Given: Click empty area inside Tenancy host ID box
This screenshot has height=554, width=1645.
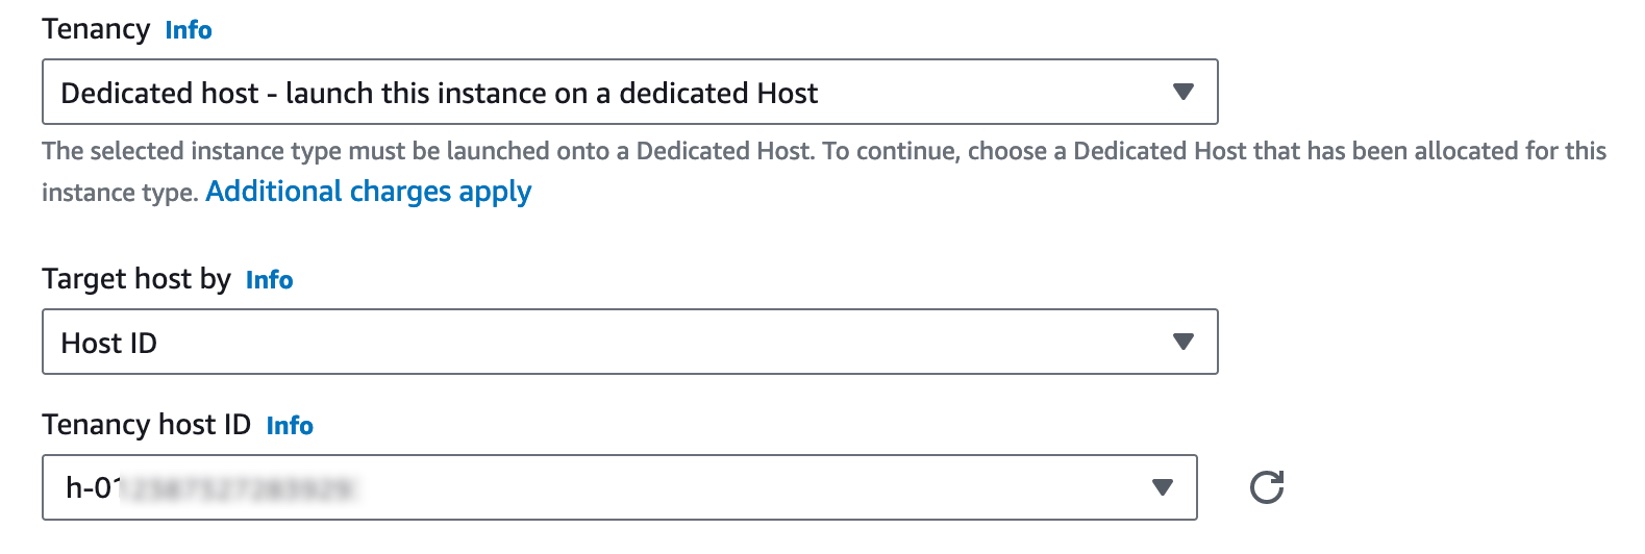Looking at the screenshot, I should (x=750, y=488).
